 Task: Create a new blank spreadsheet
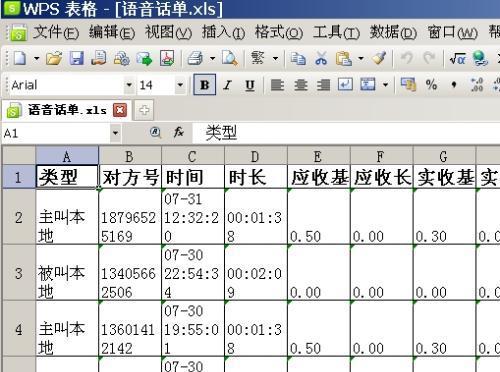point(20,59)
